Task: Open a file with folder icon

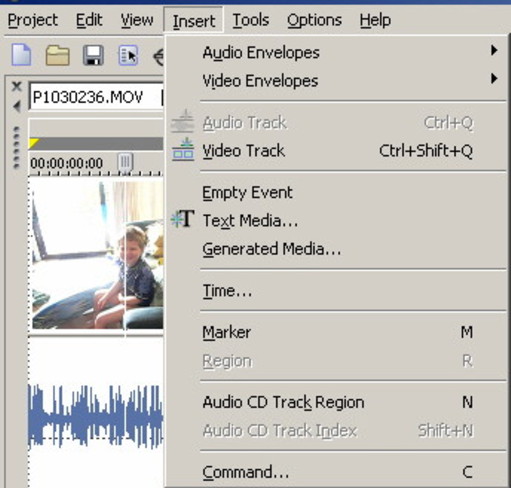Action: pos(58,55)
